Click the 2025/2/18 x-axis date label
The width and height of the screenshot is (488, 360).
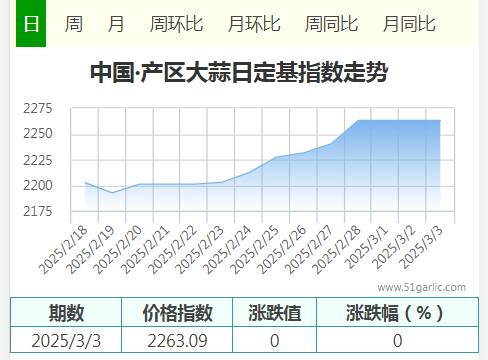point(63,249)
